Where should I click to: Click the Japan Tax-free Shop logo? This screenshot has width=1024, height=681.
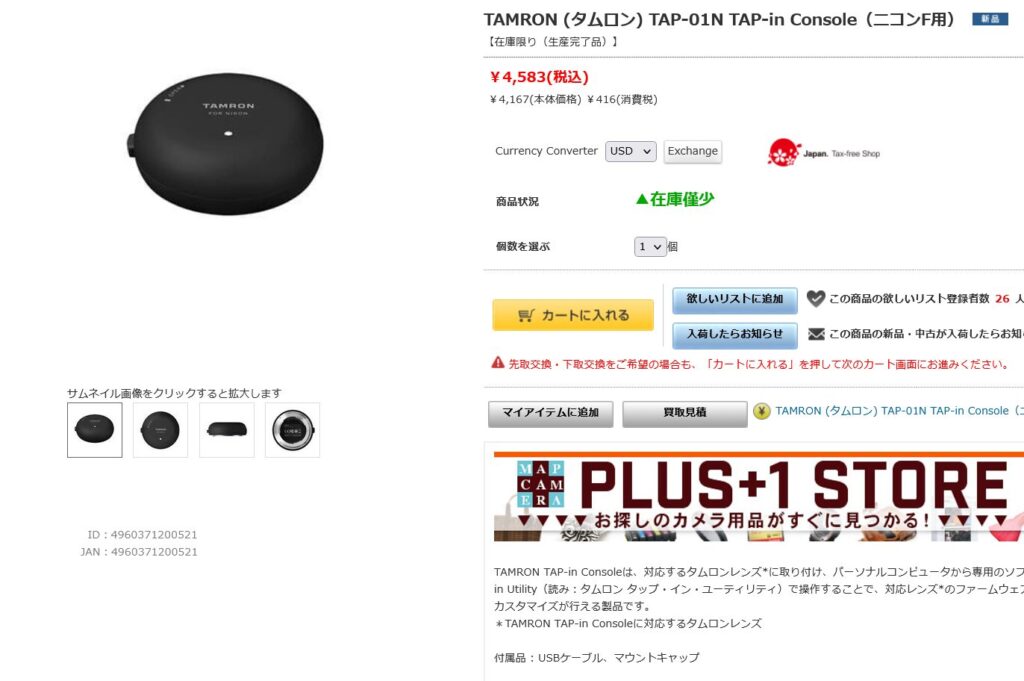(x=824, y=153)
